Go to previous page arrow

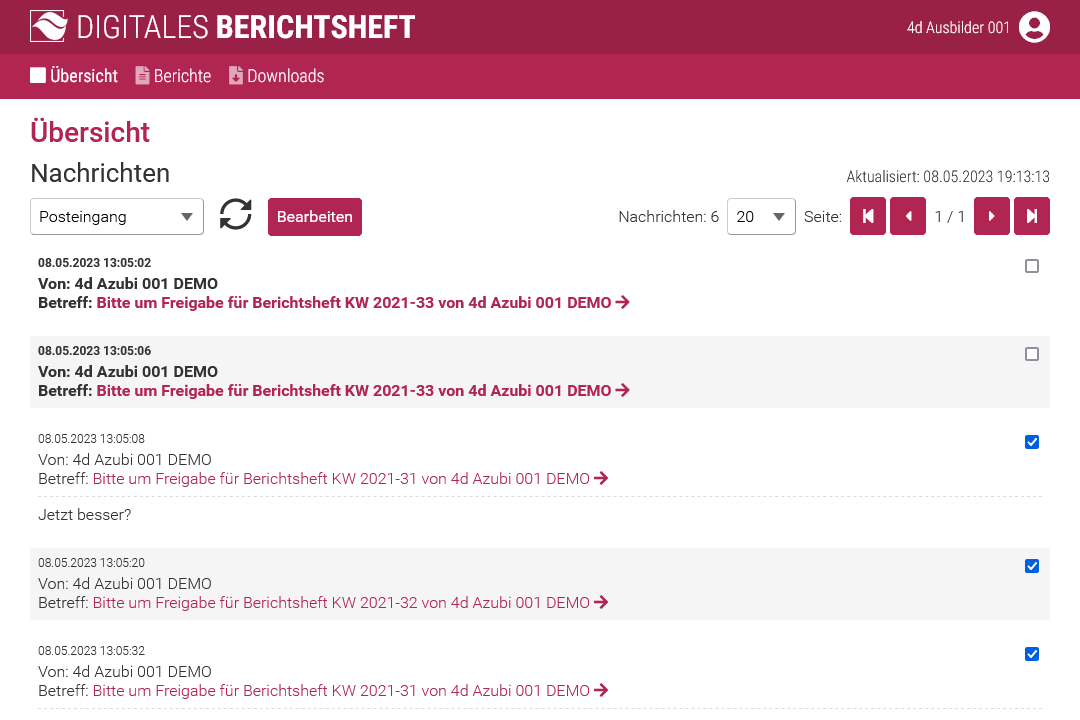(x=908, y=217)
